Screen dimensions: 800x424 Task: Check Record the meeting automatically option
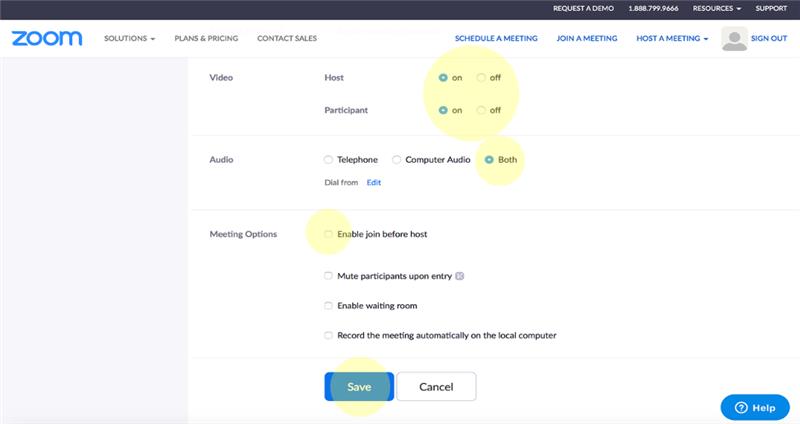(x=328, y=335)
